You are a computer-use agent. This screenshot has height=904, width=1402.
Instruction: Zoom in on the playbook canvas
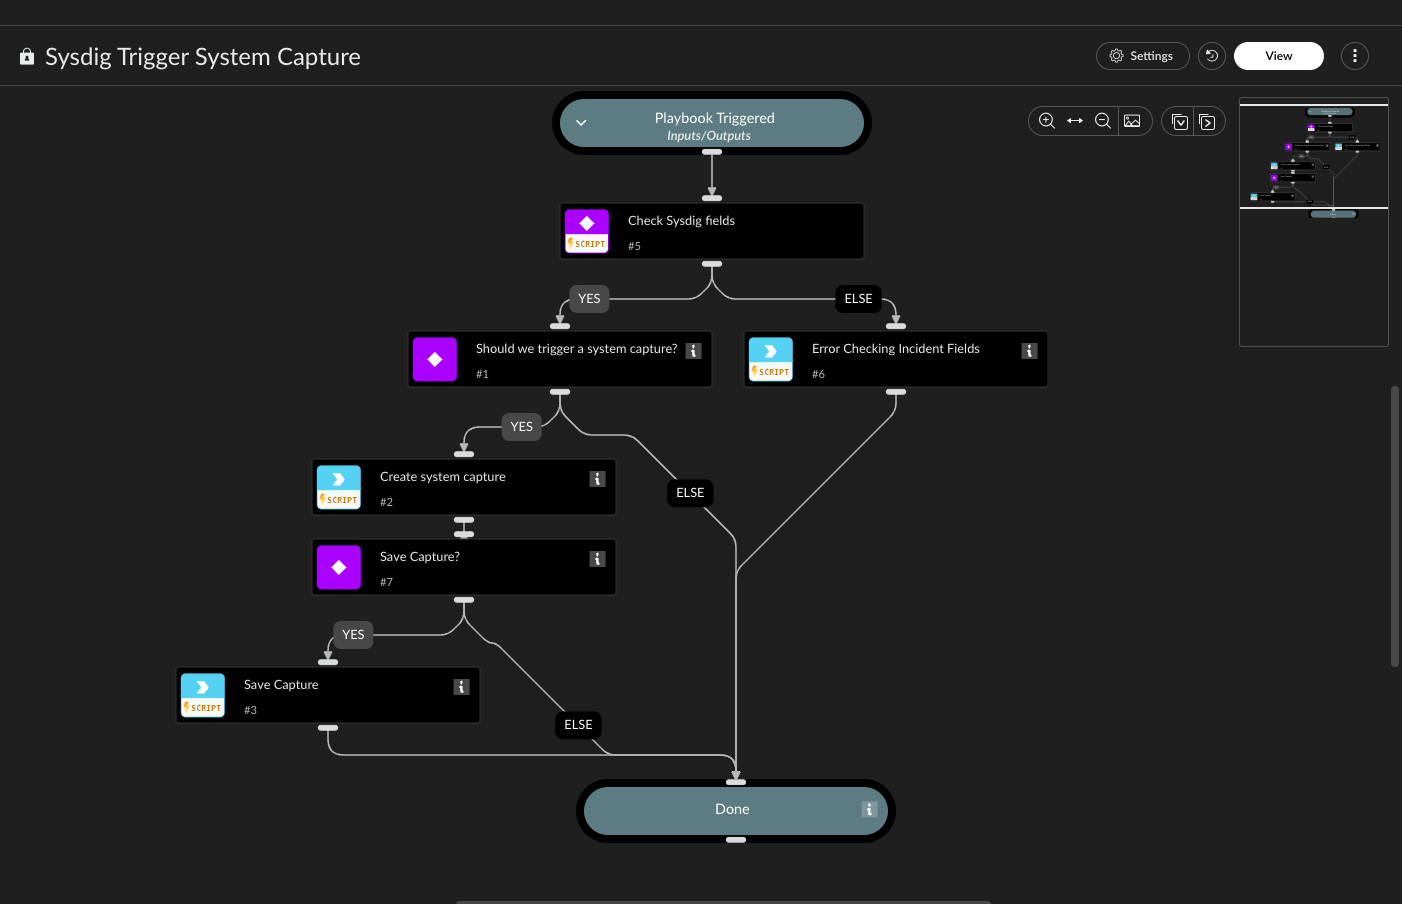point(1047,121)
